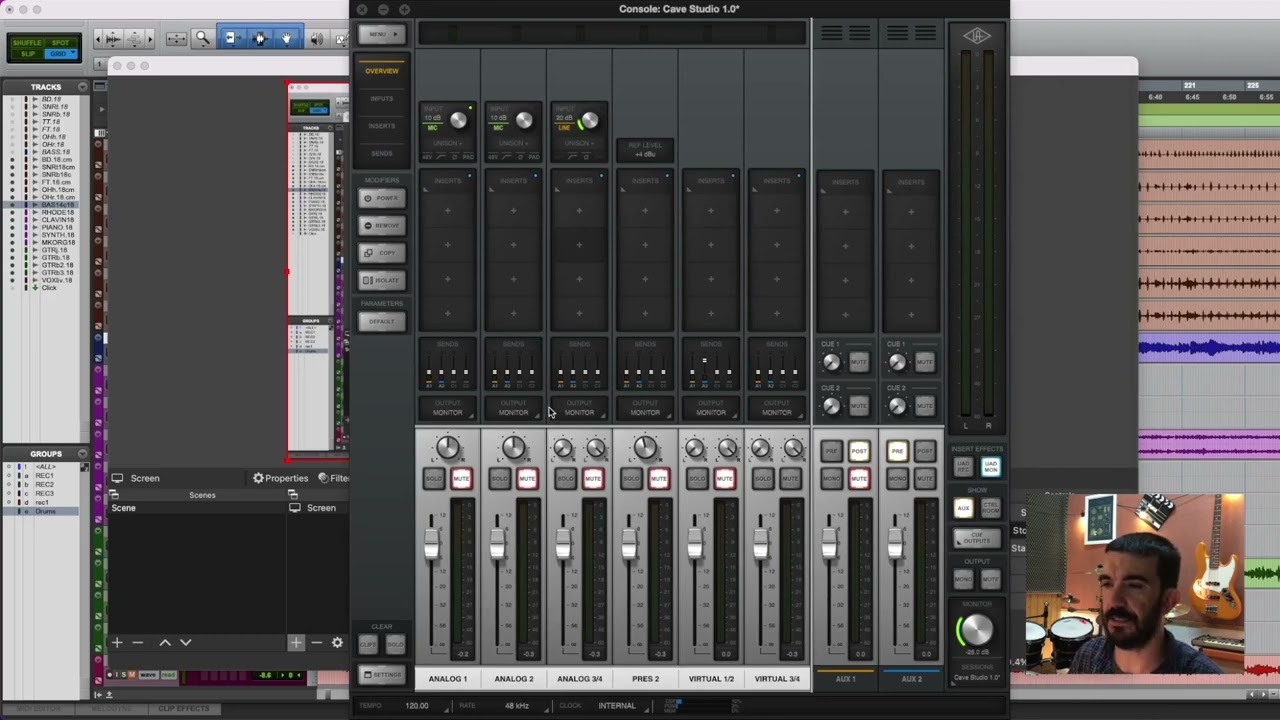
Task: Add a scene with plus icon
Action: pyautogui.click(x=117, y=643)
